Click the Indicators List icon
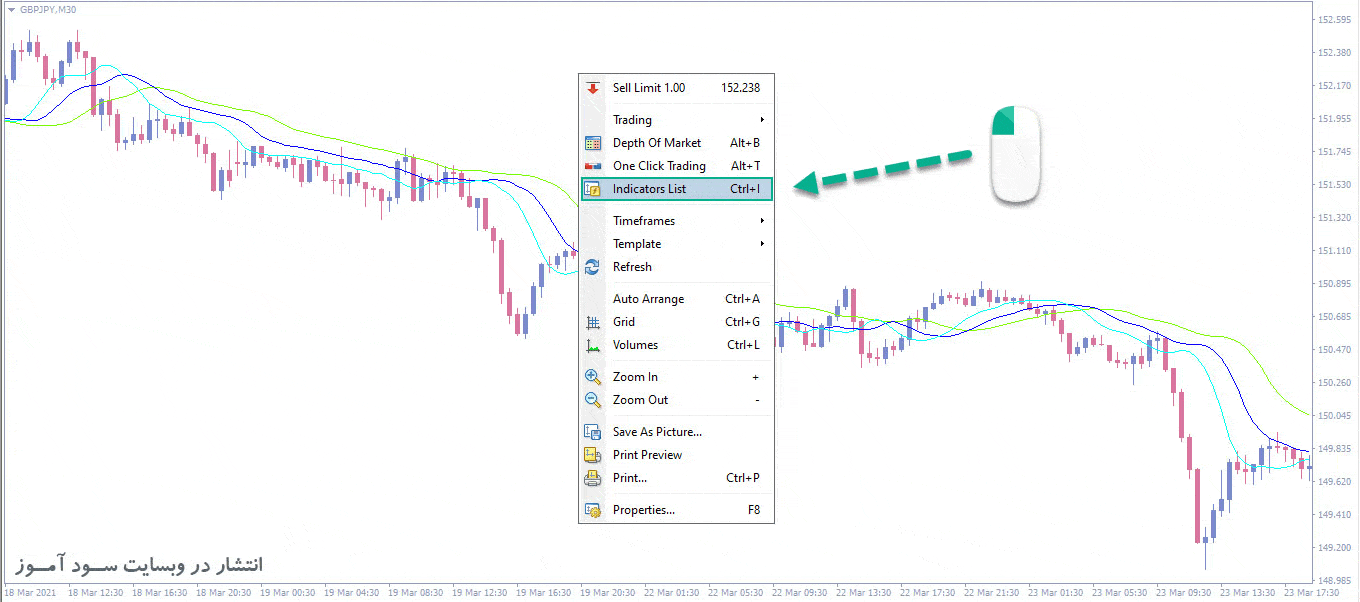The image size is (1360, 602). tap(593, 189)
